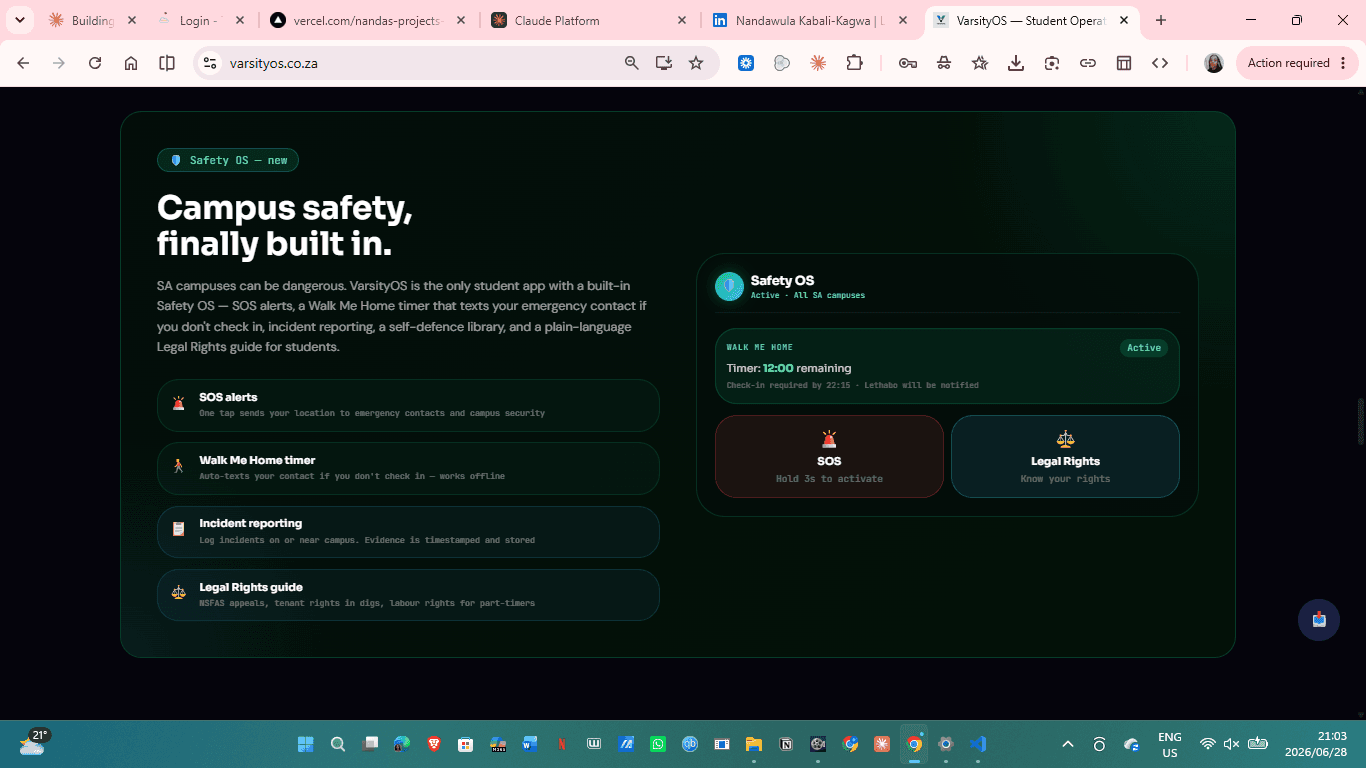Click the Safety OS — new badge

coord(228,160)
